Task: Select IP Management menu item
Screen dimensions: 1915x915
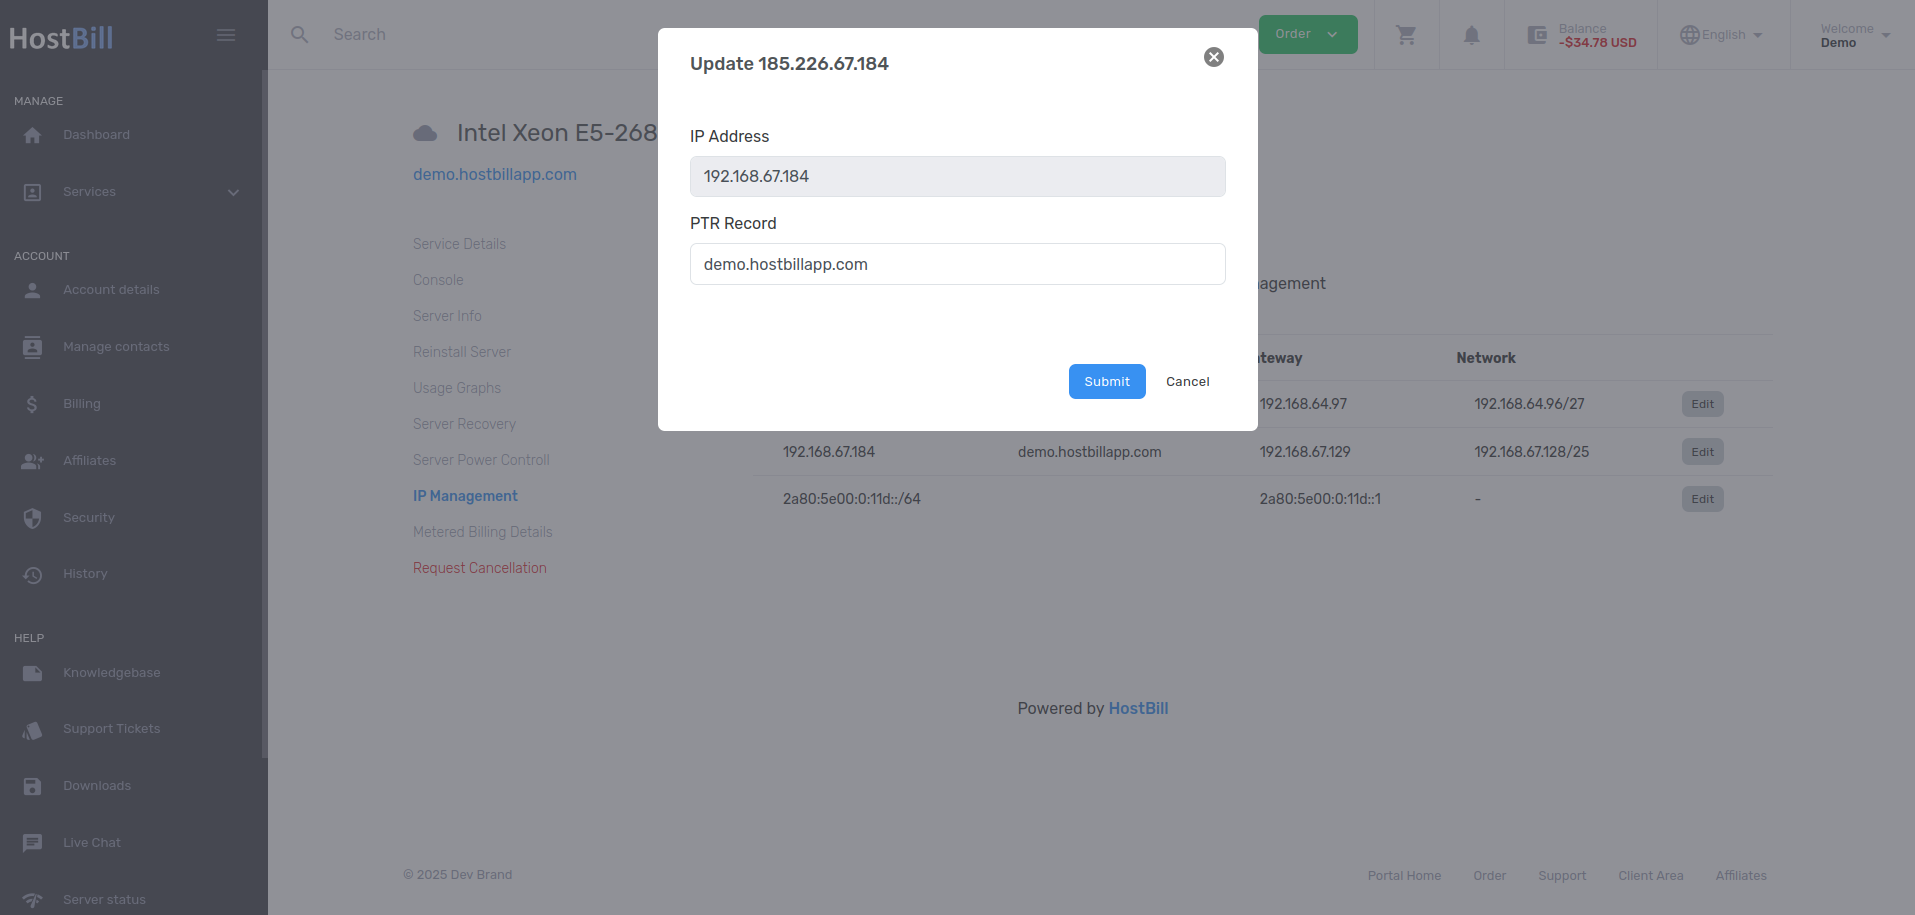Action: tap(465, 496)
